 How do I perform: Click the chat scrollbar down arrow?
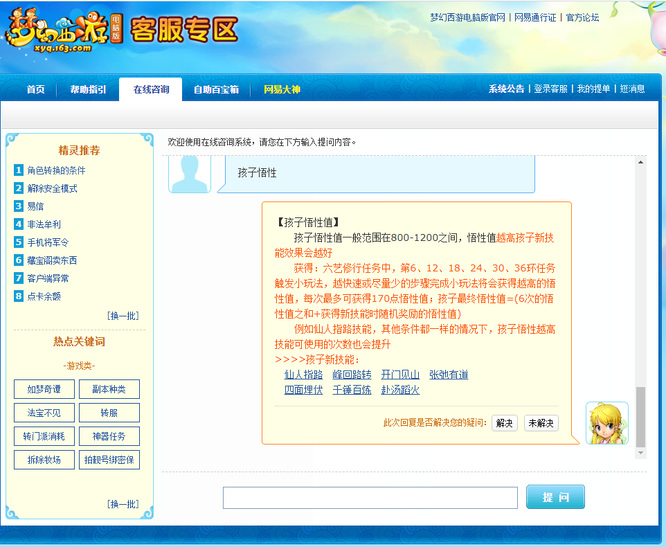point(641,453)
